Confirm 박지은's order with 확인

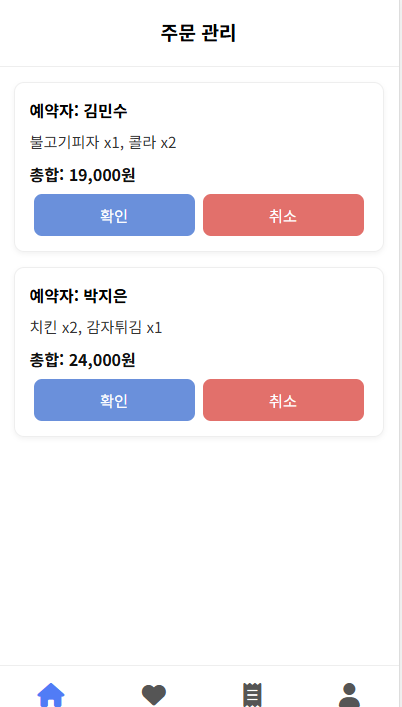(x=114, y=400)
